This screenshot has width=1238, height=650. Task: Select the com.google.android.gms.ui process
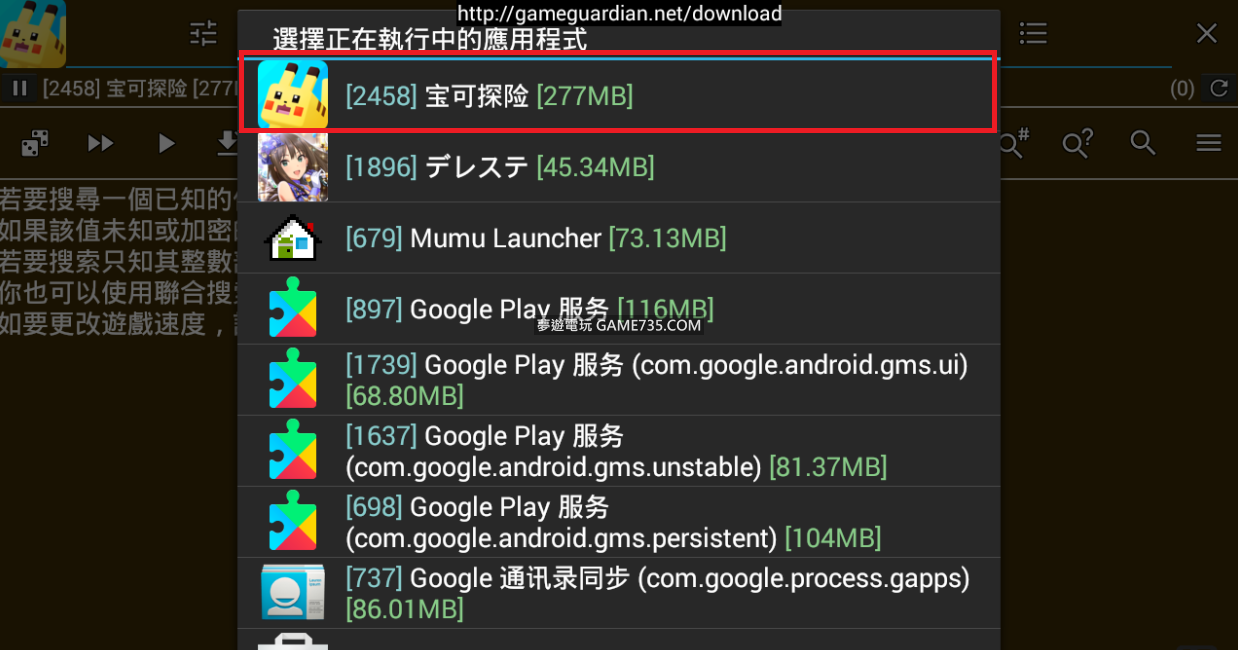pyautogui.click(x=618, y=380)
